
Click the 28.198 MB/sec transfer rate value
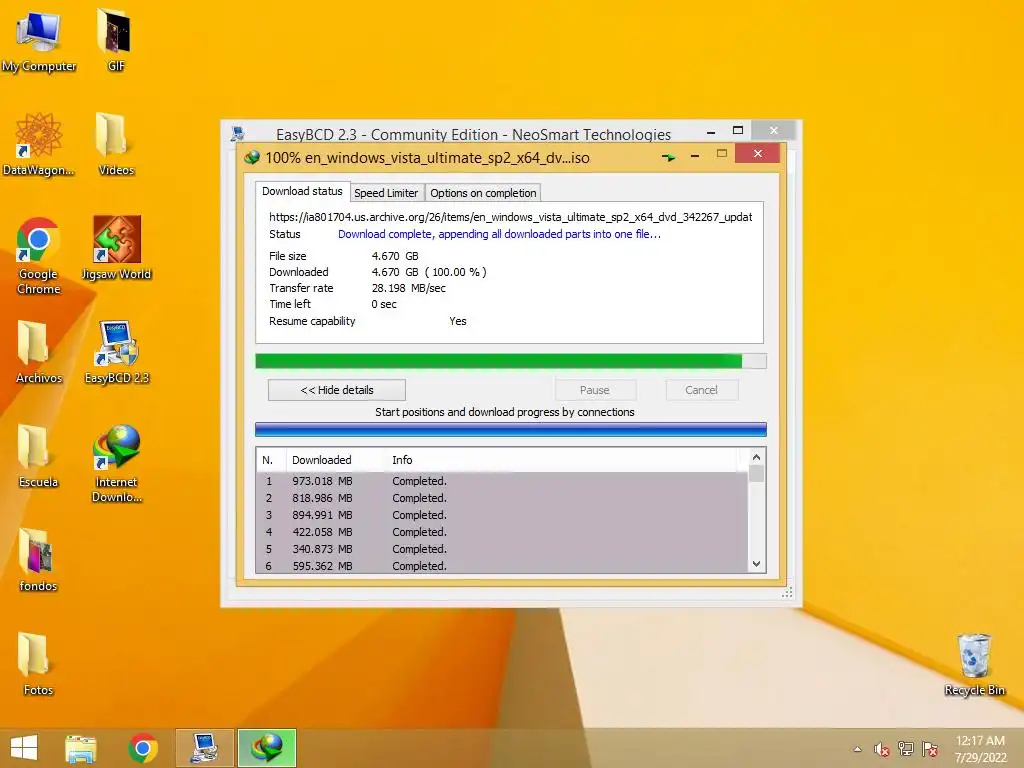pyautogui.click(x=409, y=288)
